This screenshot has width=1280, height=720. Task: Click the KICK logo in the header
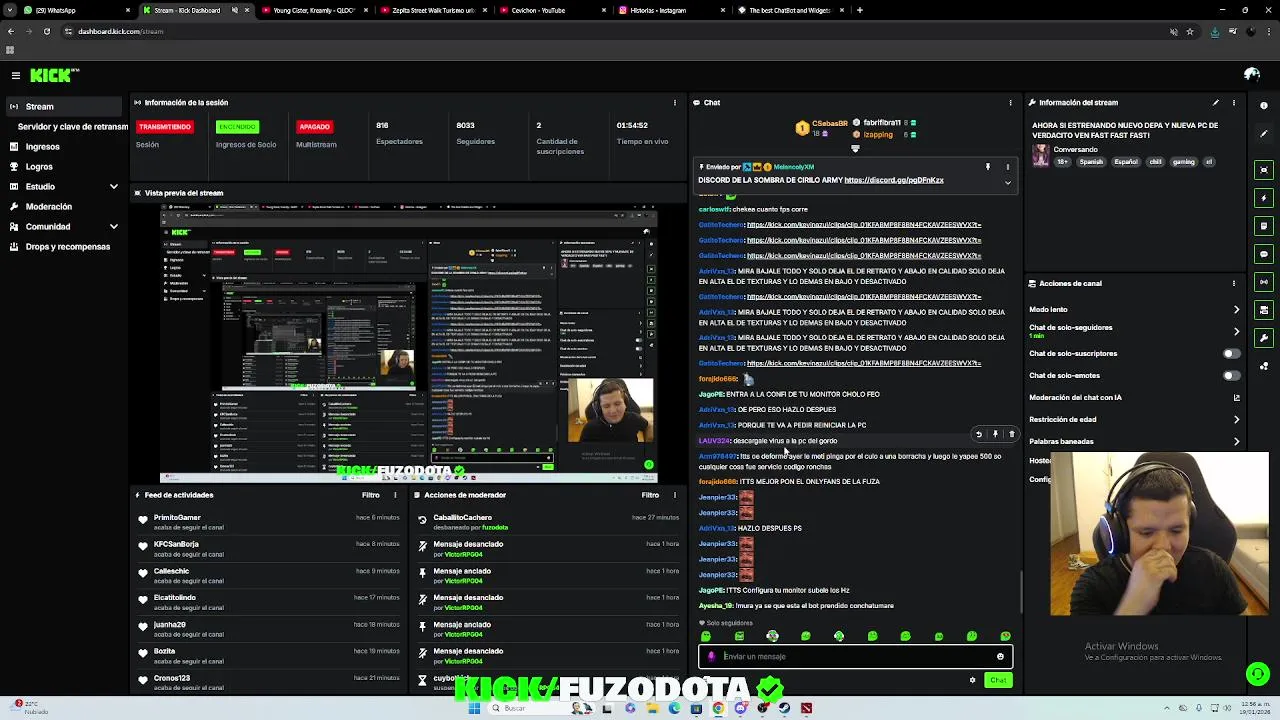53,75
